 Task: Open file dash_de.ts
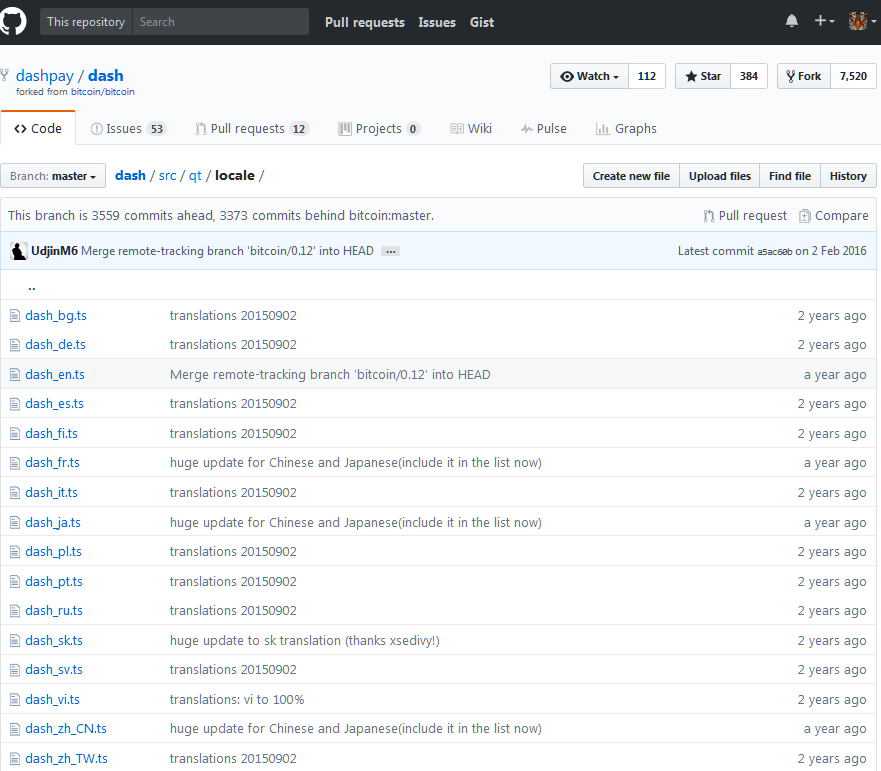(56, 344)
